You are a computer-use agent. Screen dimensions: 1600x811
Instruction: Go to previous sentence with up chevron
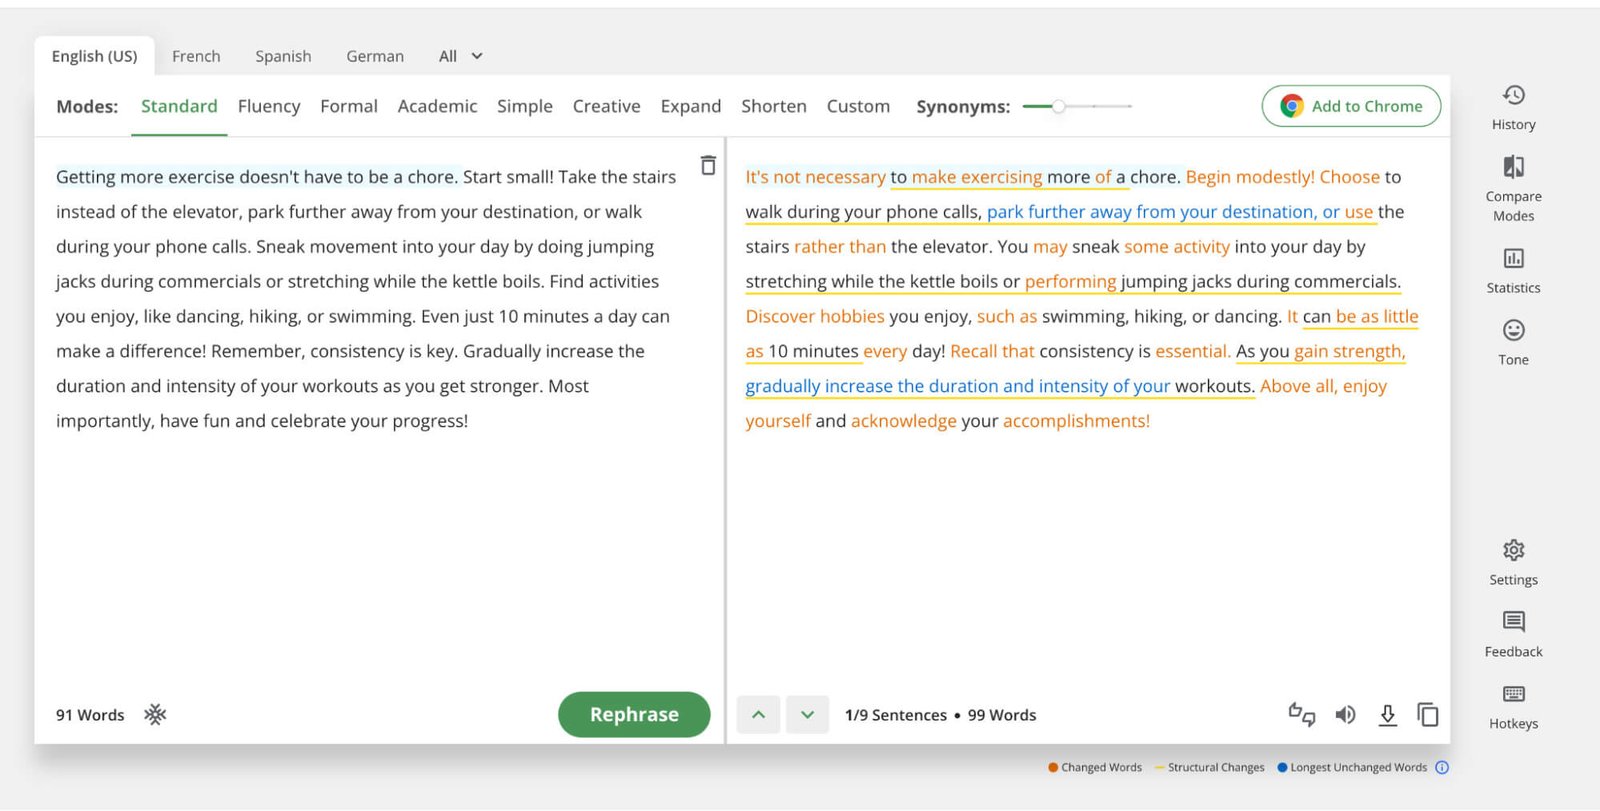pyautogui.click(x=758, y=715)
